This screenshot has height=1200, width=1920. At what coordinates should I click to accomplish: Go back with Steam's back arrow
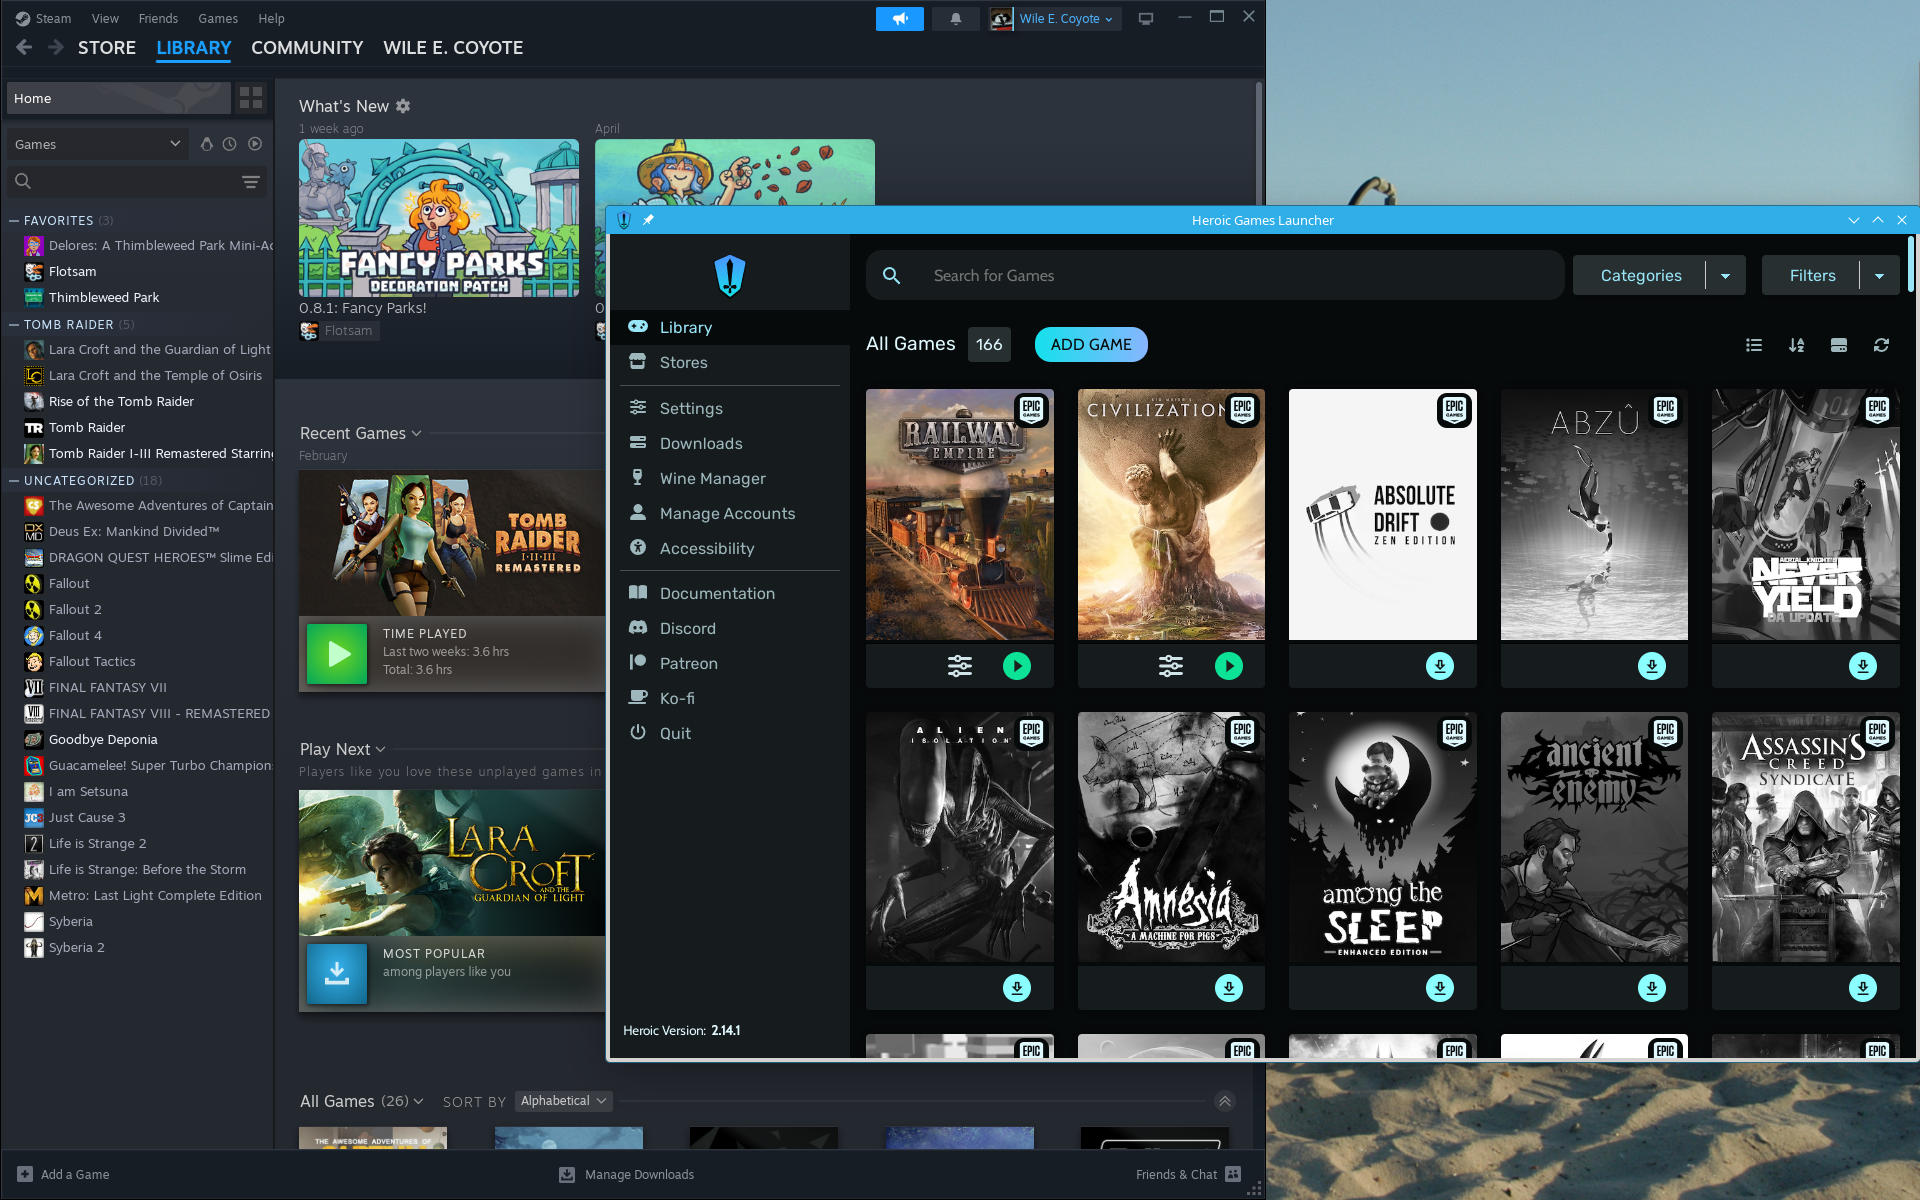(x=25, y=47)
